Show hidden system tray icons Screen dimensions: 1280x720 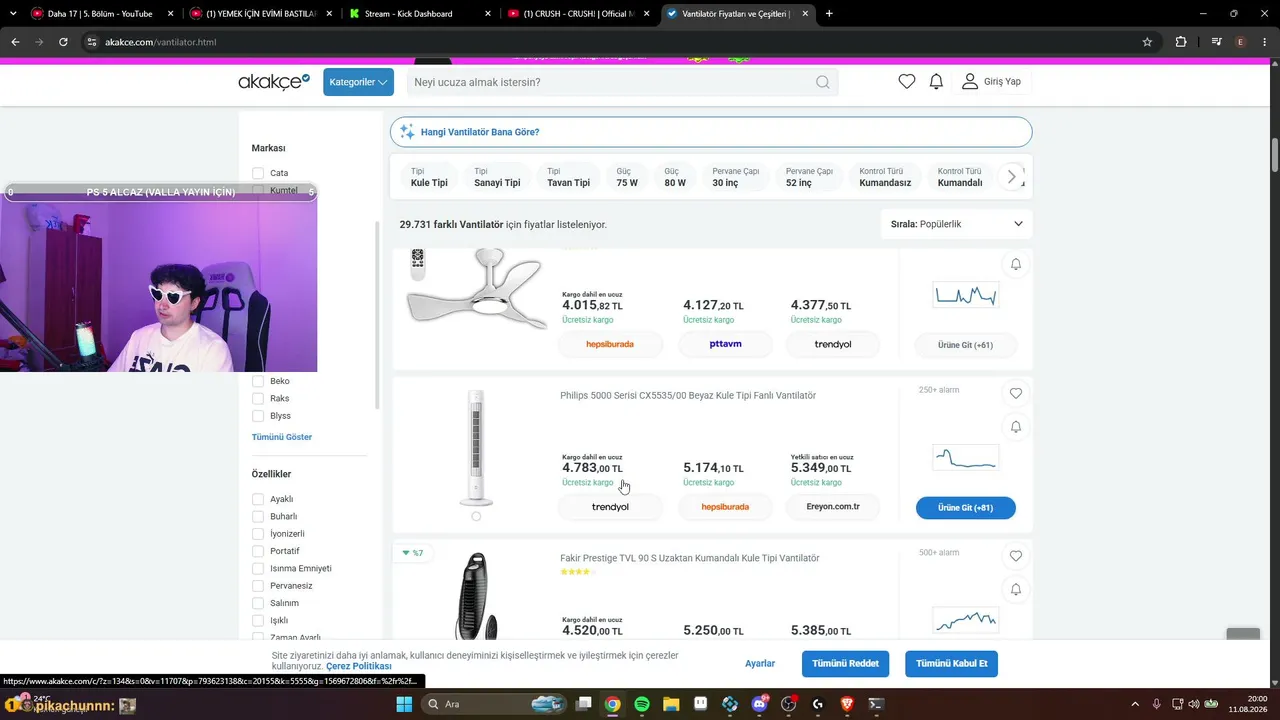(x=1134, y=704)
